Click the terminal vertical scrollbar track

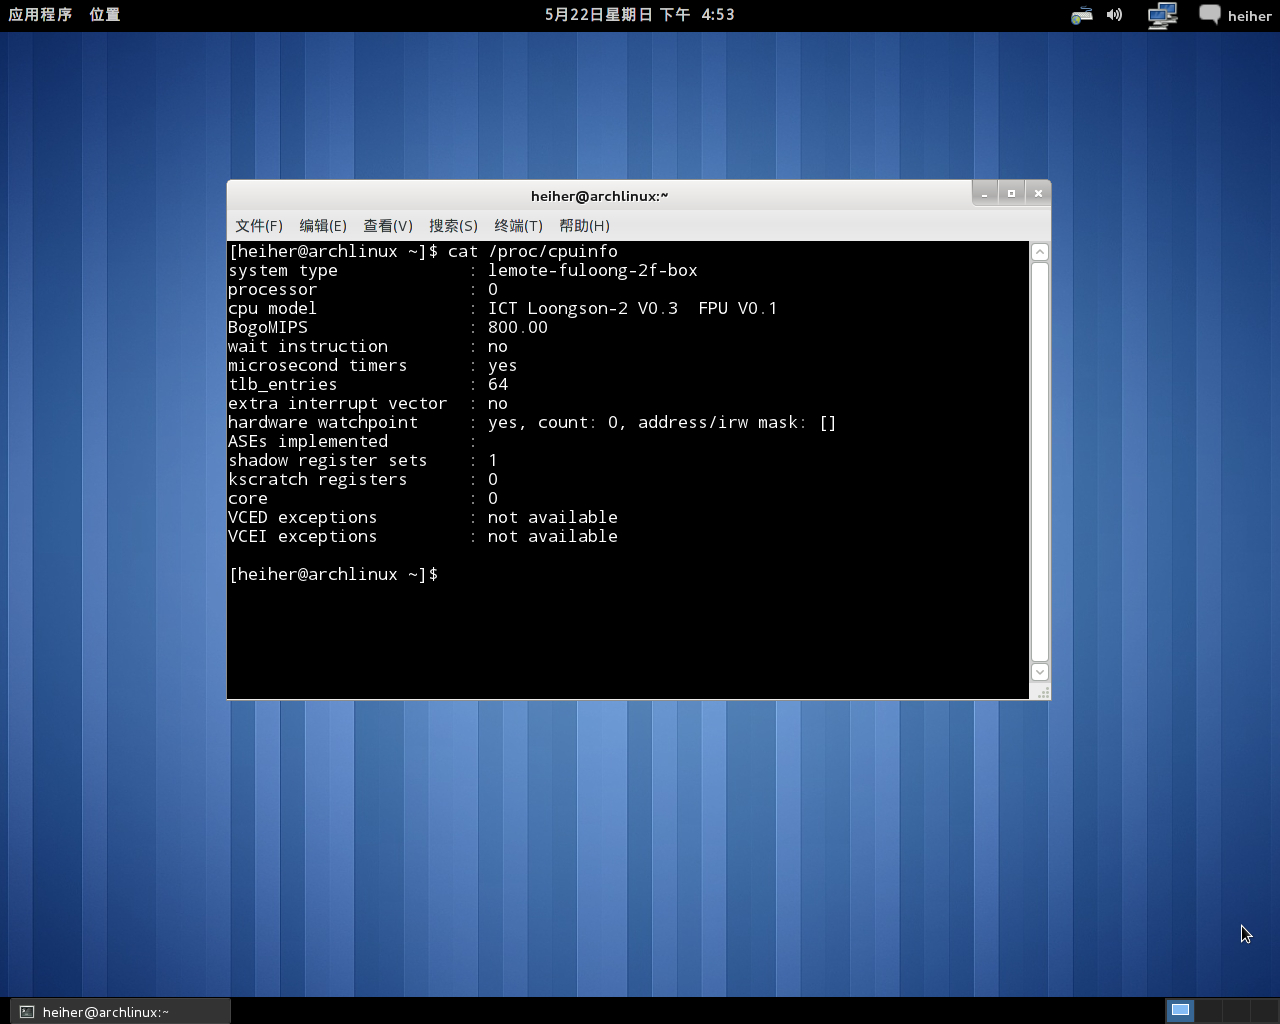pyautogui.click(x=1040, y=462)
